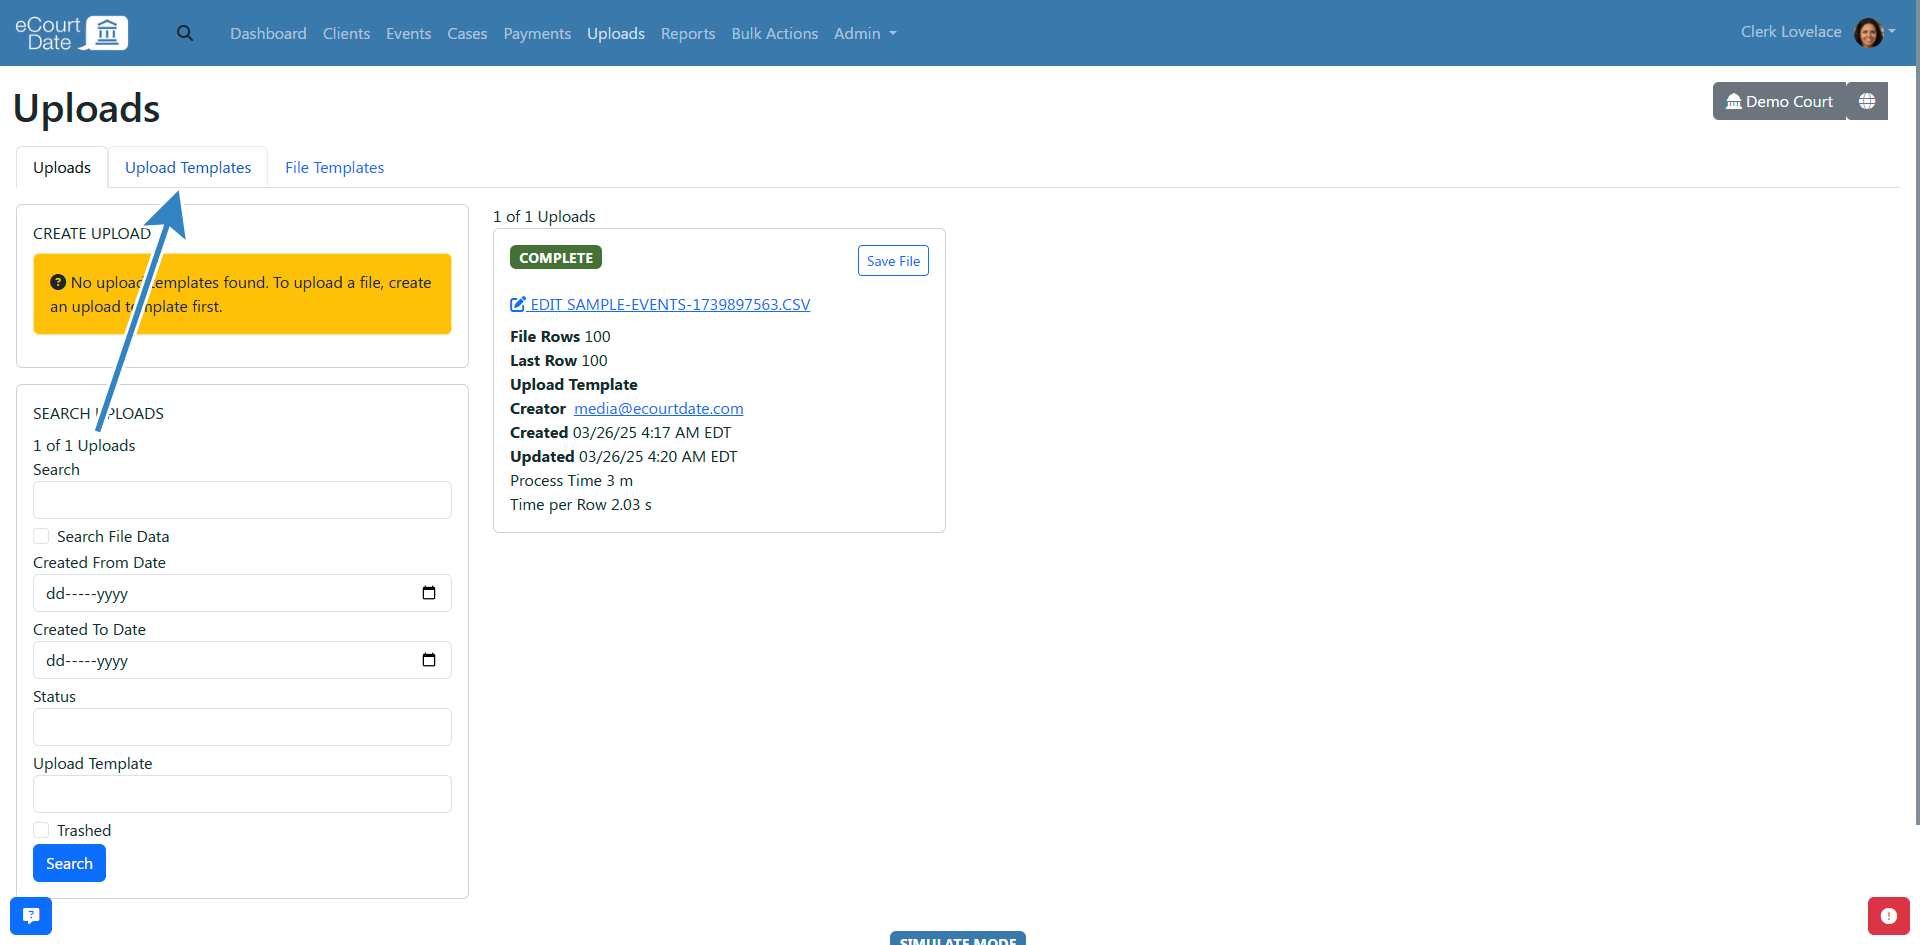Open Clerk Lovelace user menu
The width and height of the screenshot is (1920, 945).
(x=1817, y=32)
